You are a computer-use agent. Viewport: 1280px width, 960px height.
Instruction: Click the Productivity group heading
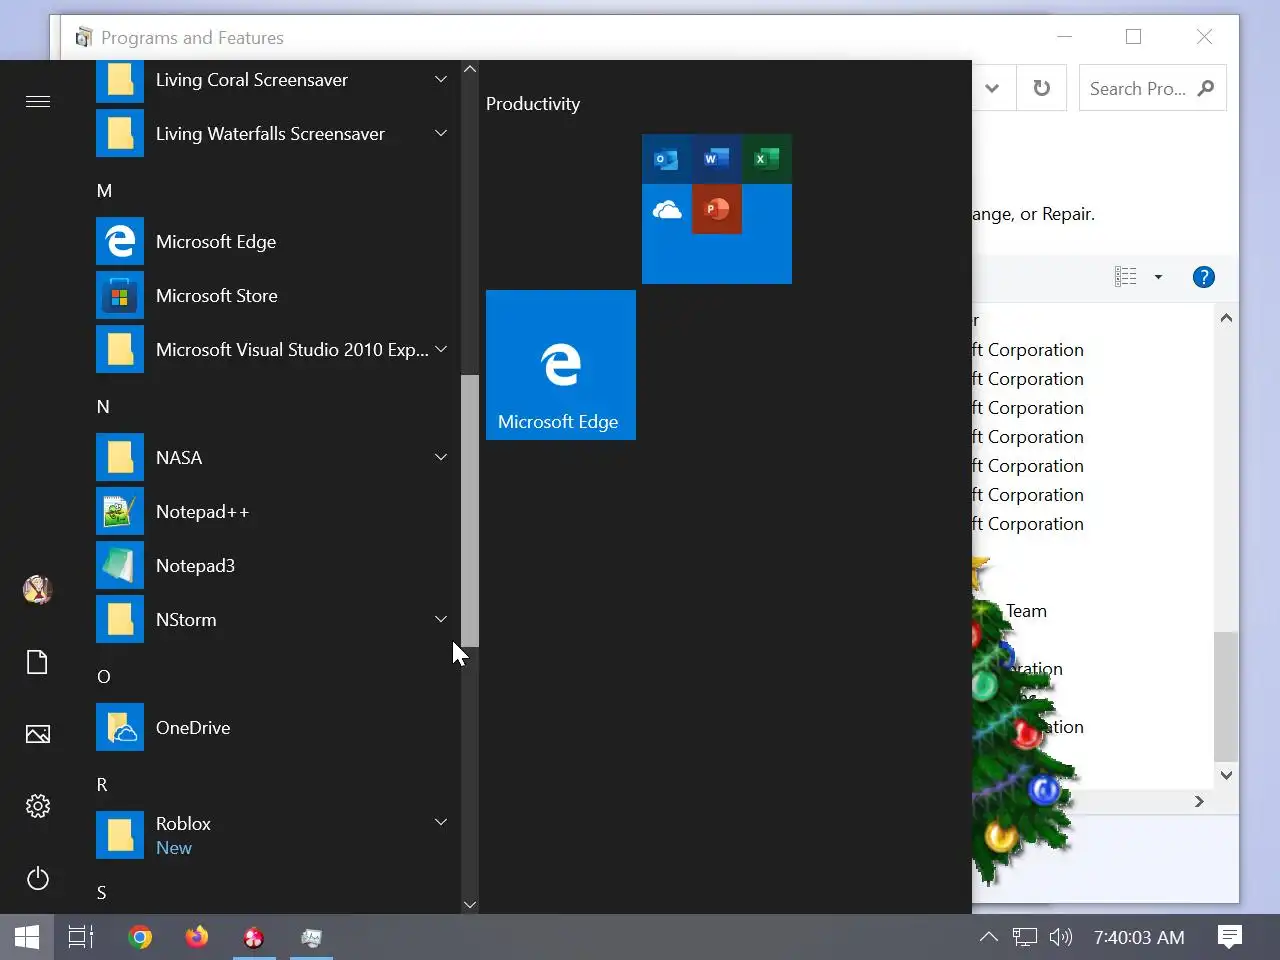tap(533, 104)
